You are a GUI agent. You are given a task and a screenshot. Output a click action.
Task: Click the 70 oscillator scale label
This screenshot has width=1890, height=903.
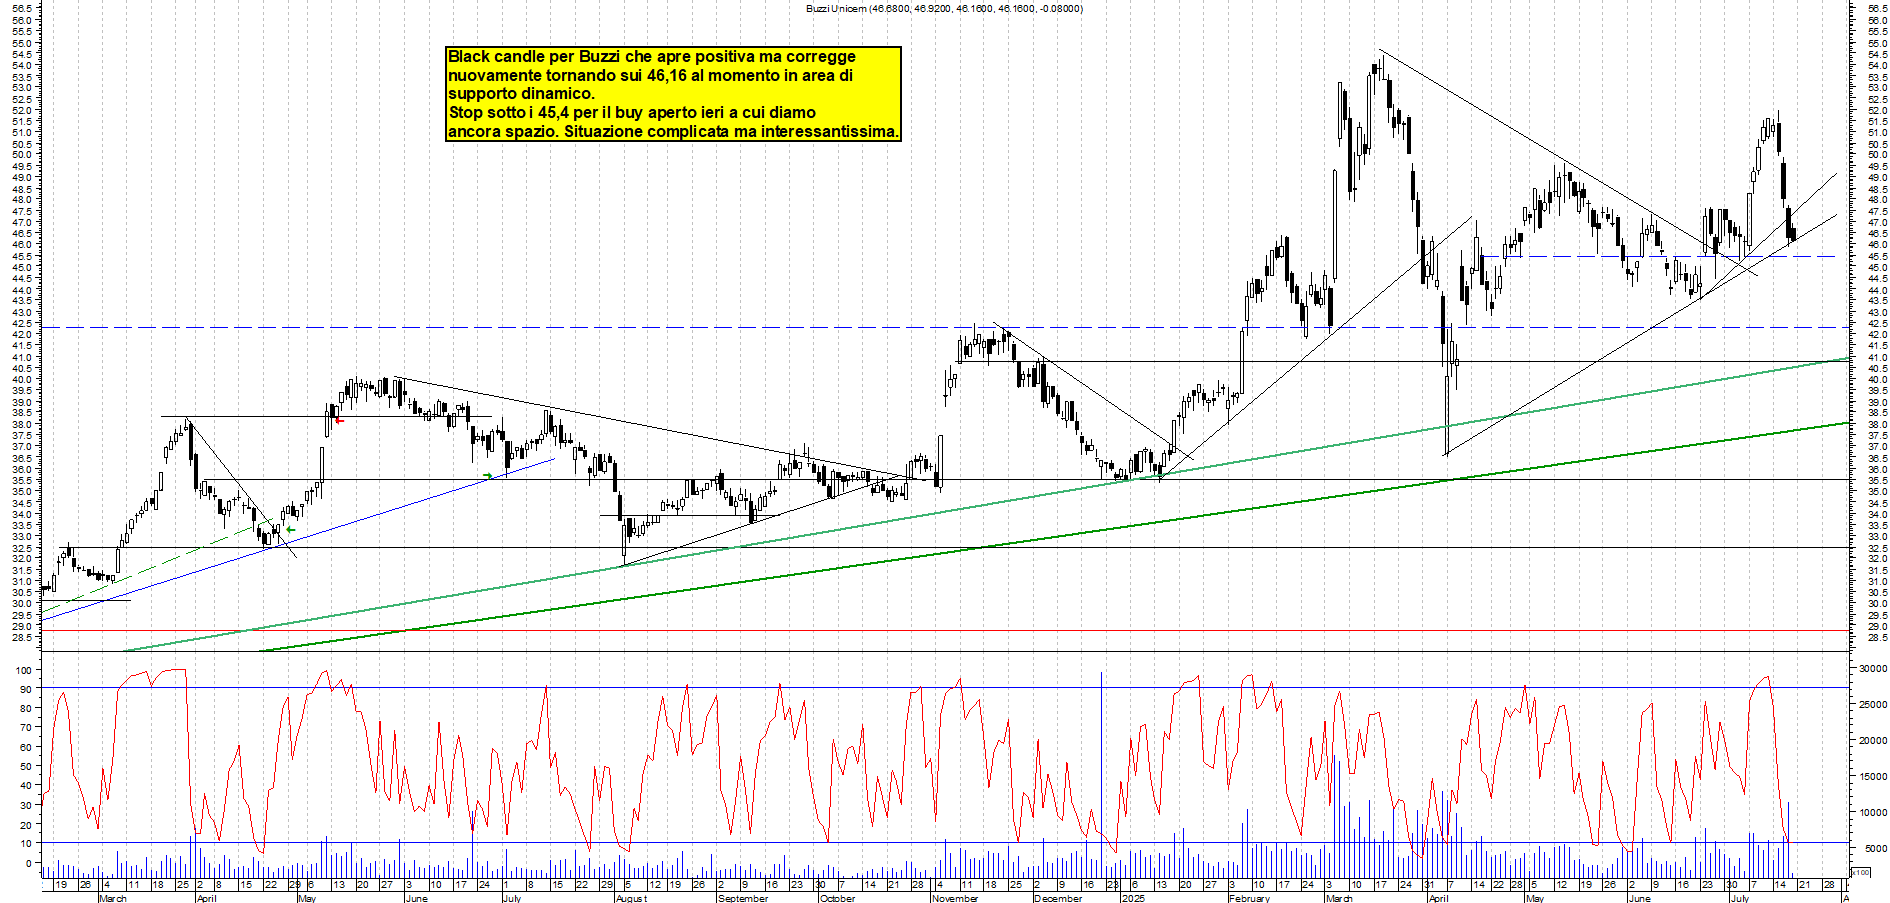point(26,728)
